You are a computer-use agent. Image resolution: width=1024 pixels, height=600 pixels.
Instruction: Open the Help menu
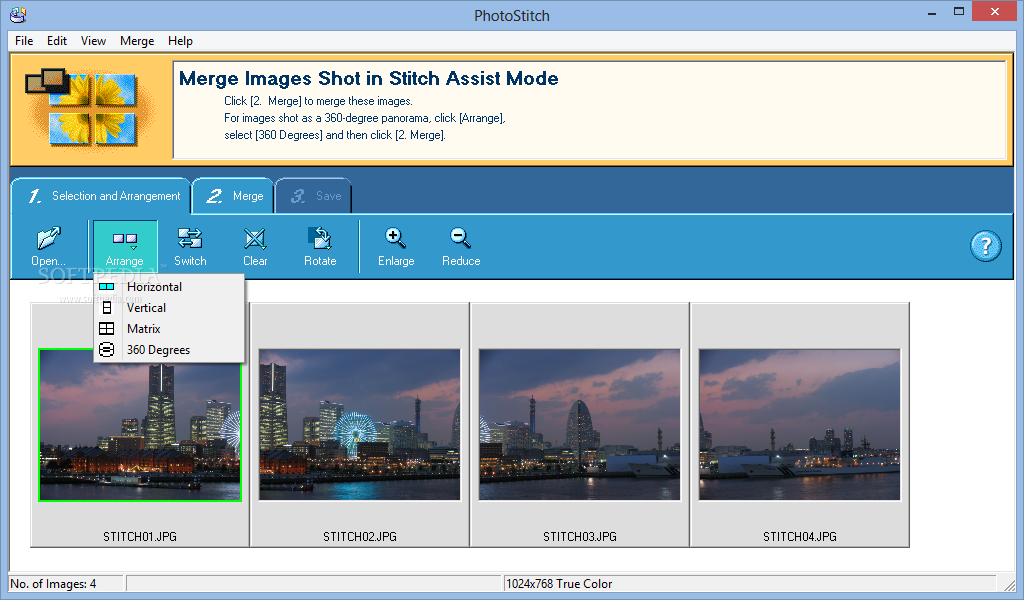point(180,40)
